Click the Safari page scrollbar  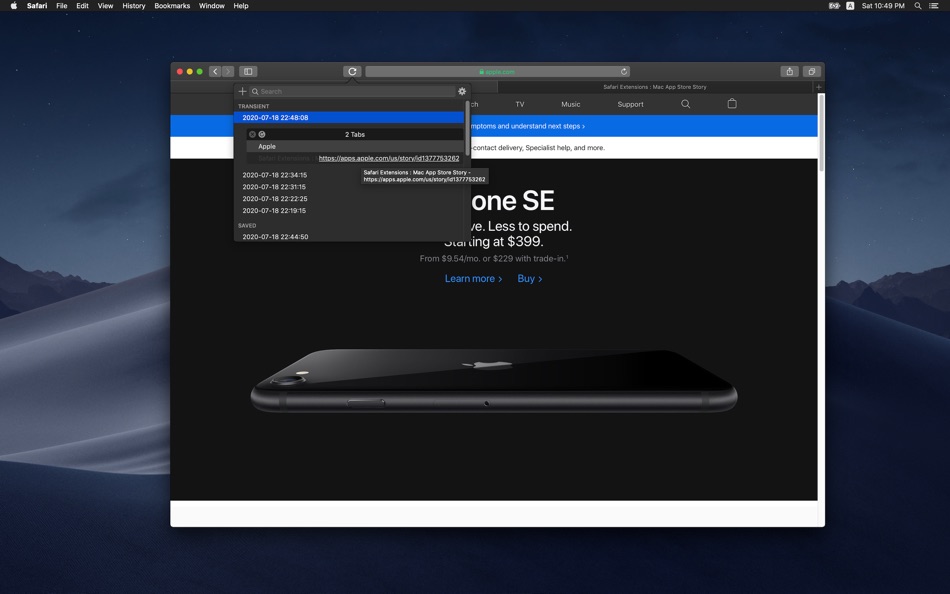pos(821,133)
